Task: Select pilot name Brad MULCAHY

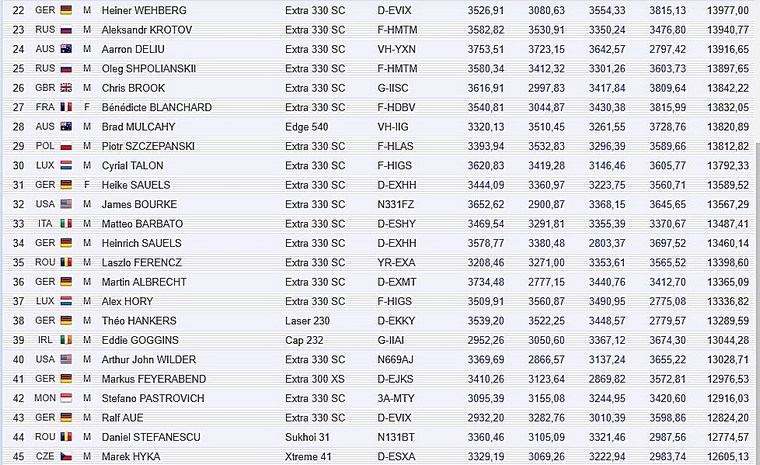Action: 138,127
